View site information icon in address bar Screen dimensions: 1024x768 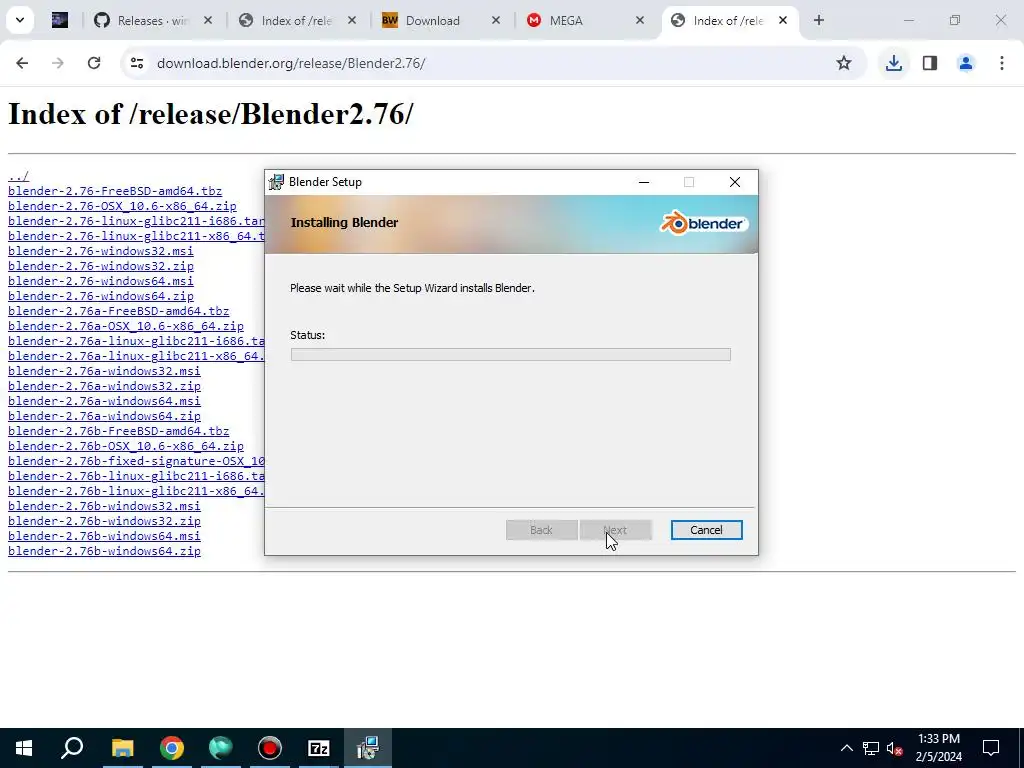point(136,63)
